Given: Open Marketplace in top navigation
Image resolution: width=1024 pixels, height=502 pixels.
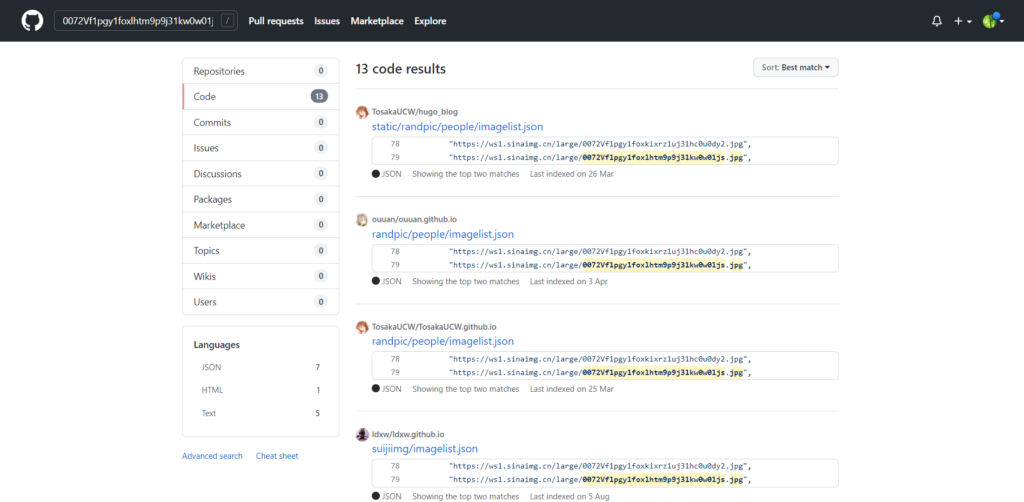Looking at the screenshot, I should click(377, 21).
